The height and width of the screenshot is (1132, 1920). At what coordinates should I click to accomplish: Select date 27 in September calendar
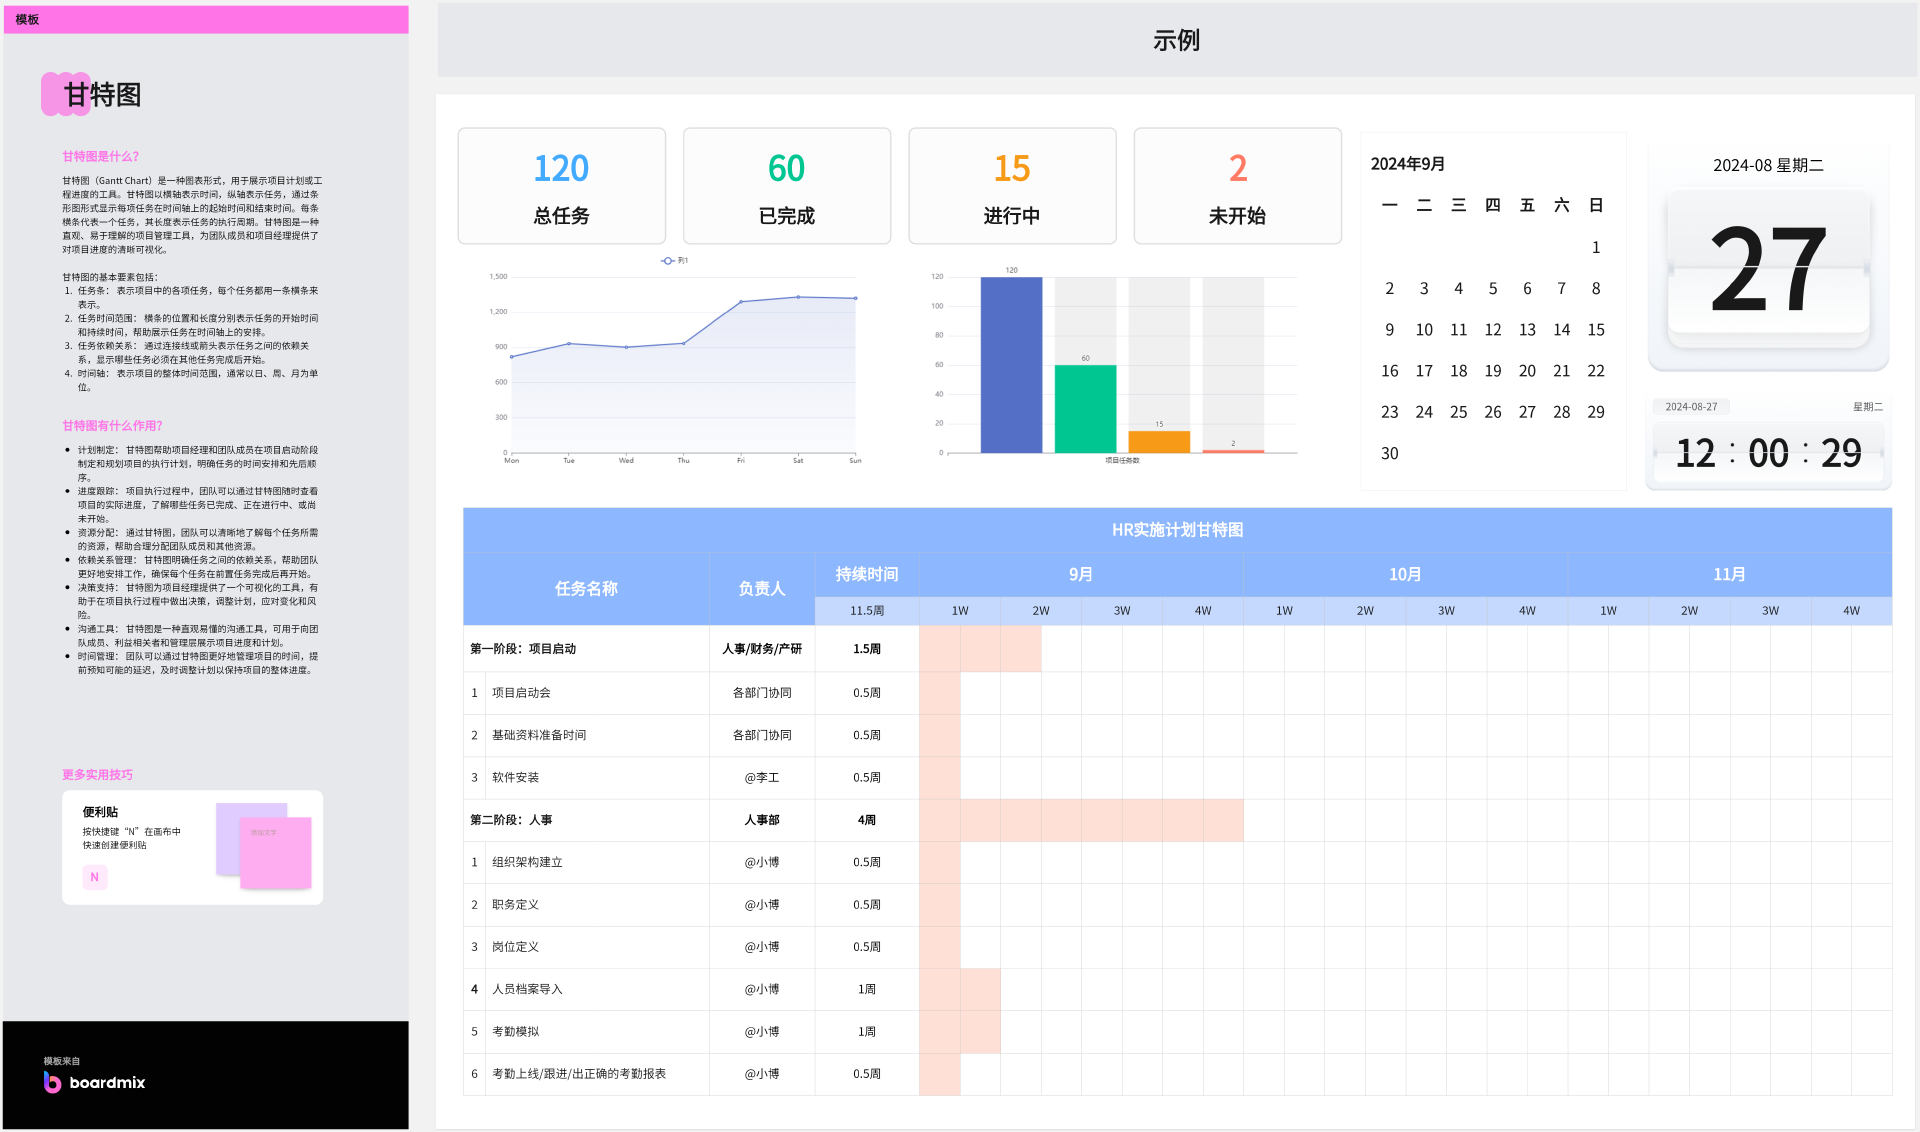pos(1527,412)
